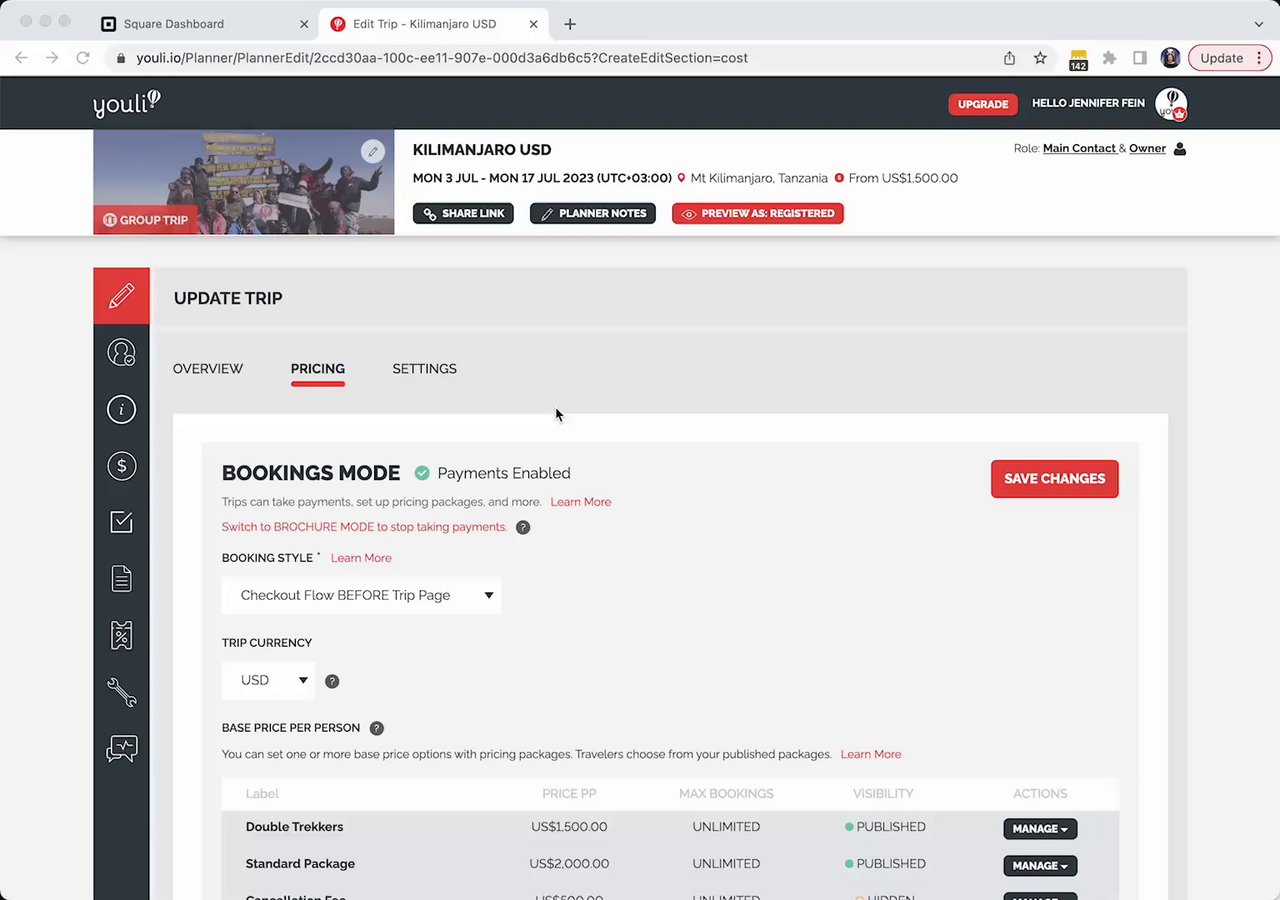Open the document sidebar icon

121,578
